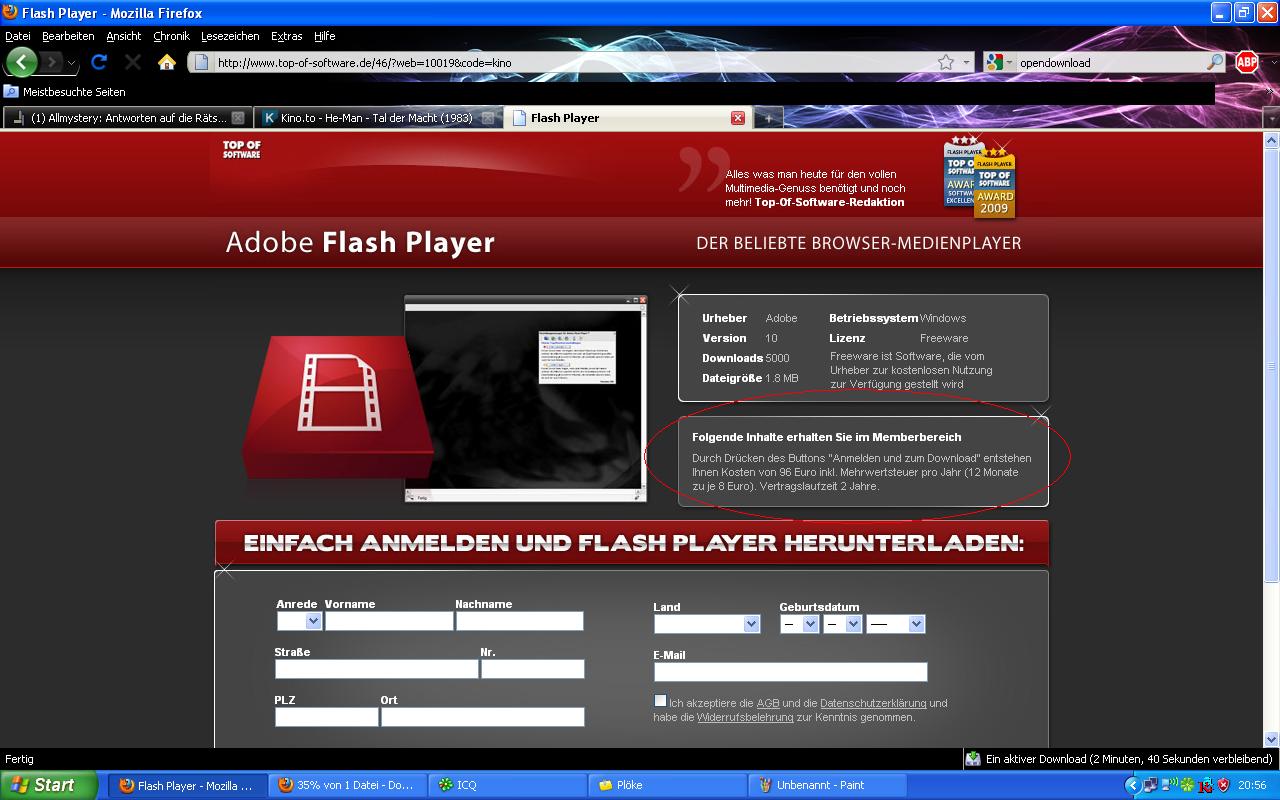Click the Flash Player screenshot thumbnail

[526, 398]
